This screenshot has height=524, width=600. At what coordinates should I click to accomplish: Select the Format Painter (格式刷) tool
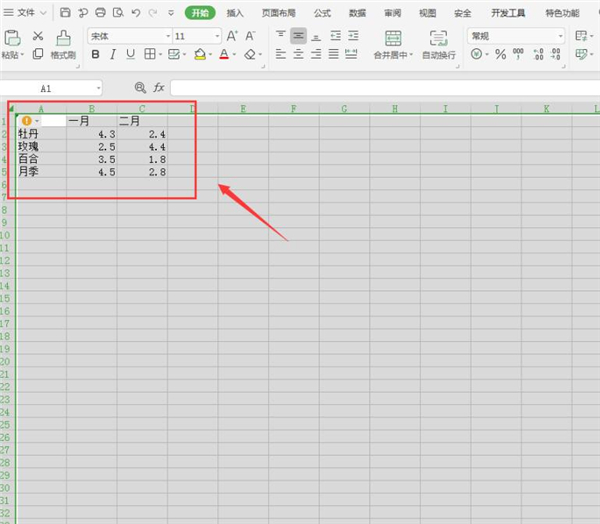(x=63, y=44)
